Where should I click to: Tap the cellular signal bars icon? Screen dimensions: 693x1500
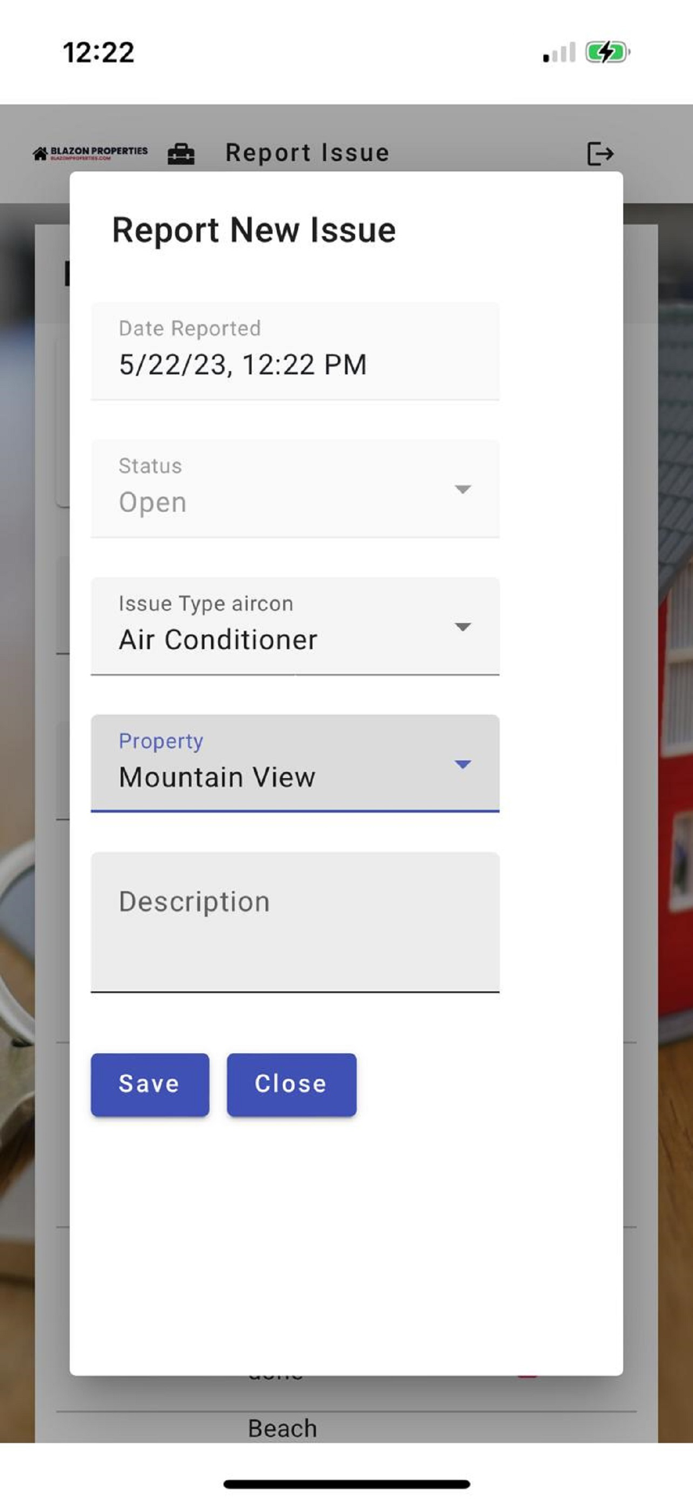point(559,53)
